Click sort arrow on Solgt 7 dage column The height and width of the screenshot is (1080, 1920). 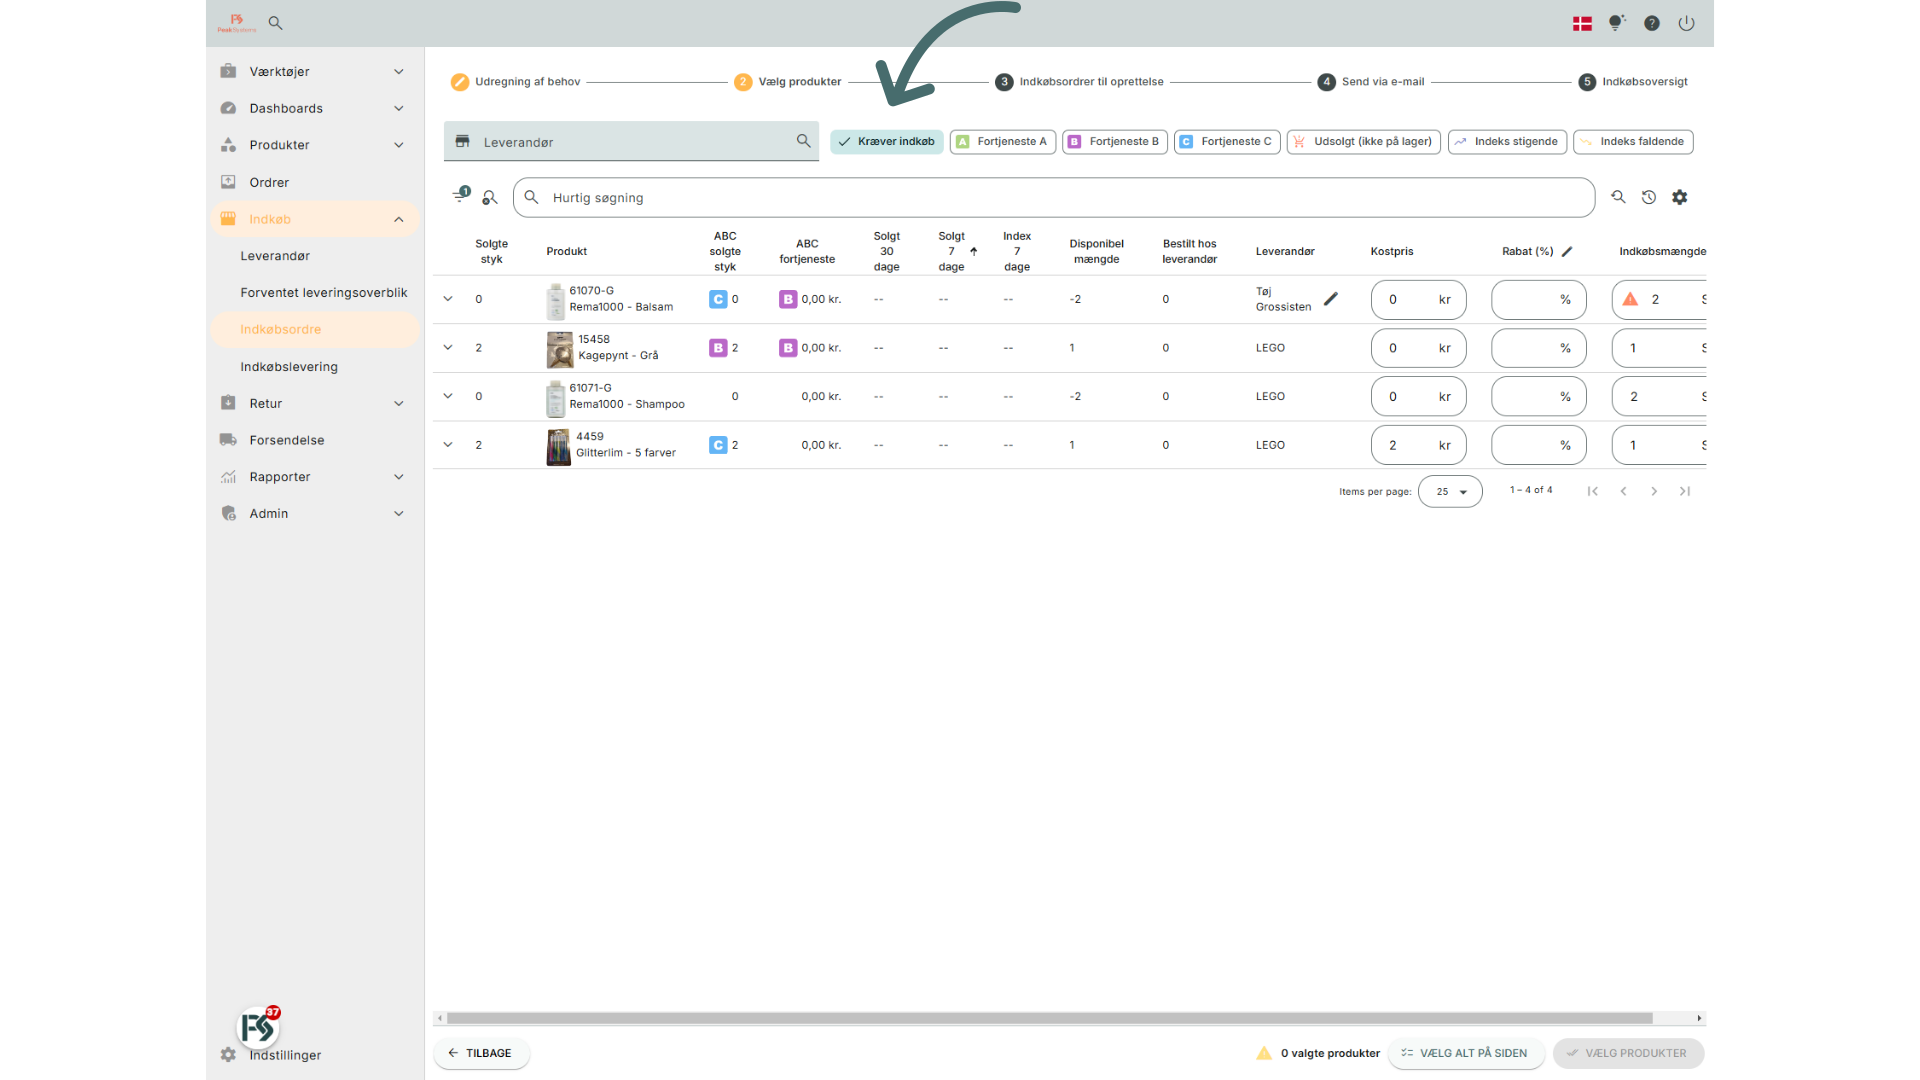point(973,251)
